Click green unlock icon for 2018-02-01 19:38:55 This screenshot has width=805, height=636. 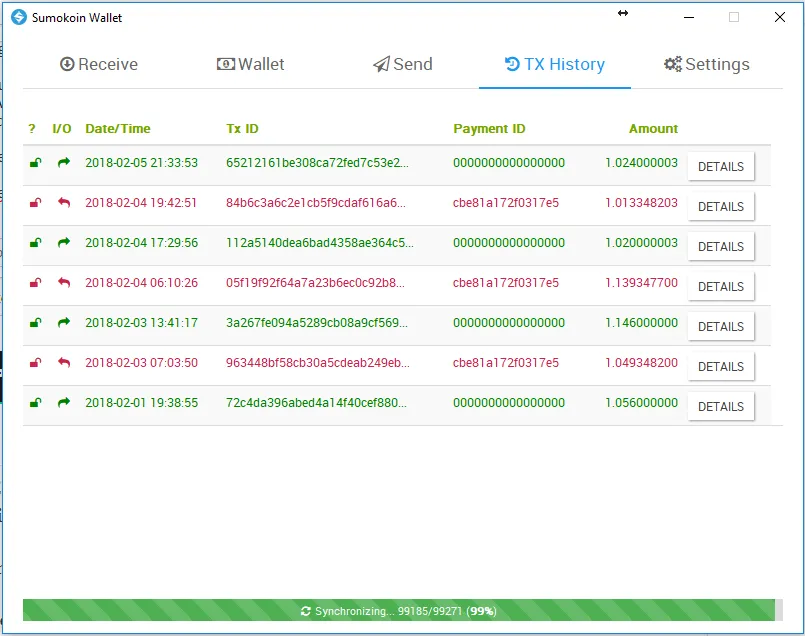[x=35, y=403]
